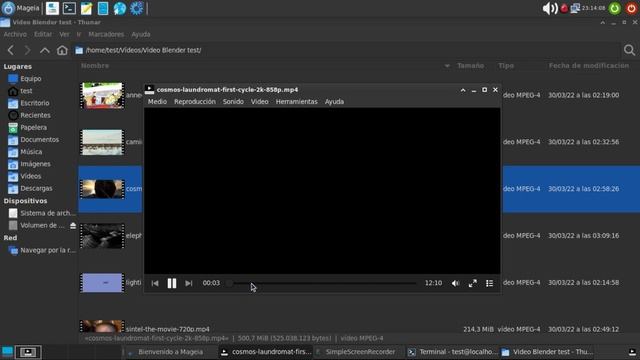
Task: Open the Mageia application menu
Action: click(20, 8)
